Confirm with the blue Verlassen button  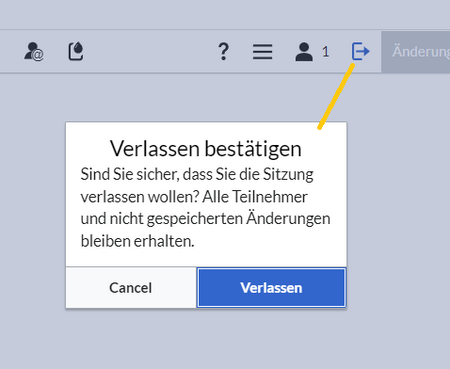(x=271, y=288)
